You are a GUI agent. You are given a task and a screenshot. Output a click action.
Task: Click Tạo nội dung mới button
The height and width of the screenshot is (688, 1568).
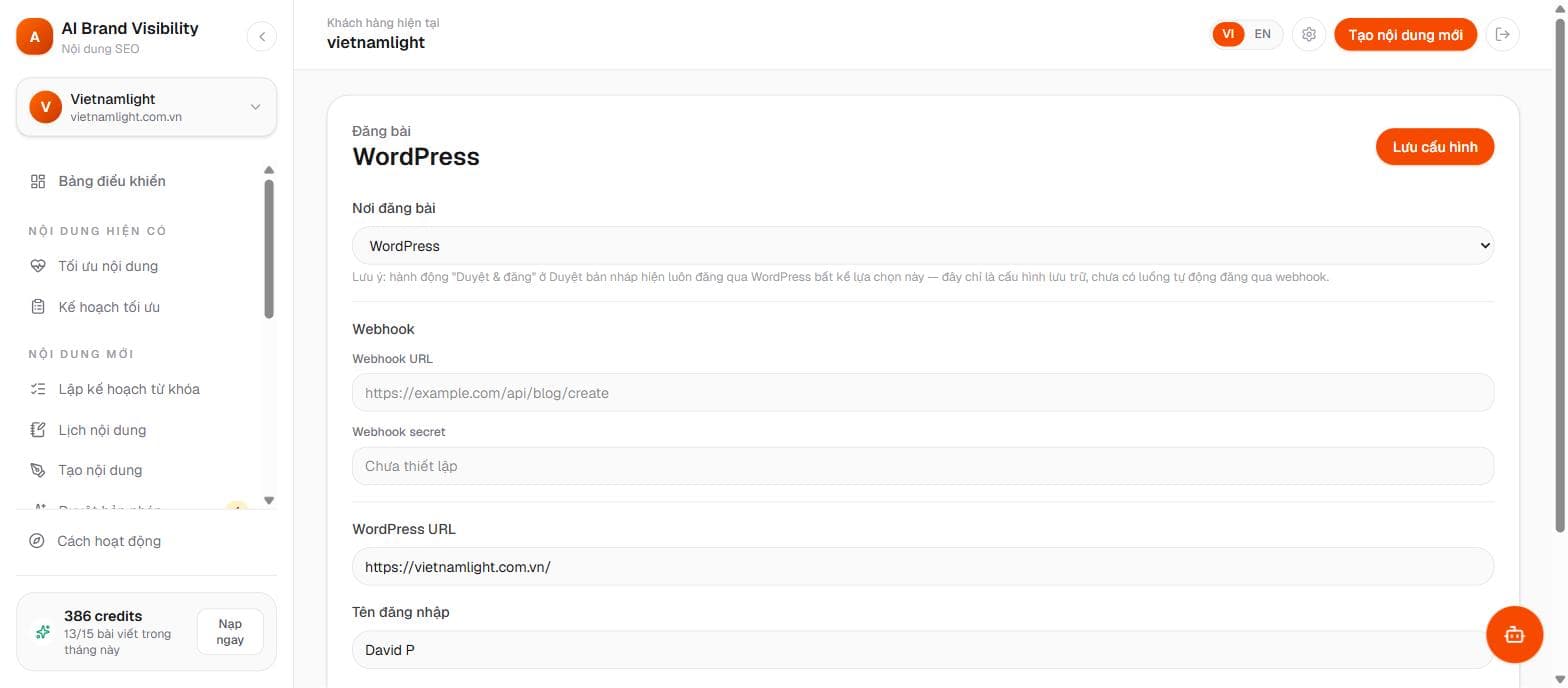(x=1405, y=34)
